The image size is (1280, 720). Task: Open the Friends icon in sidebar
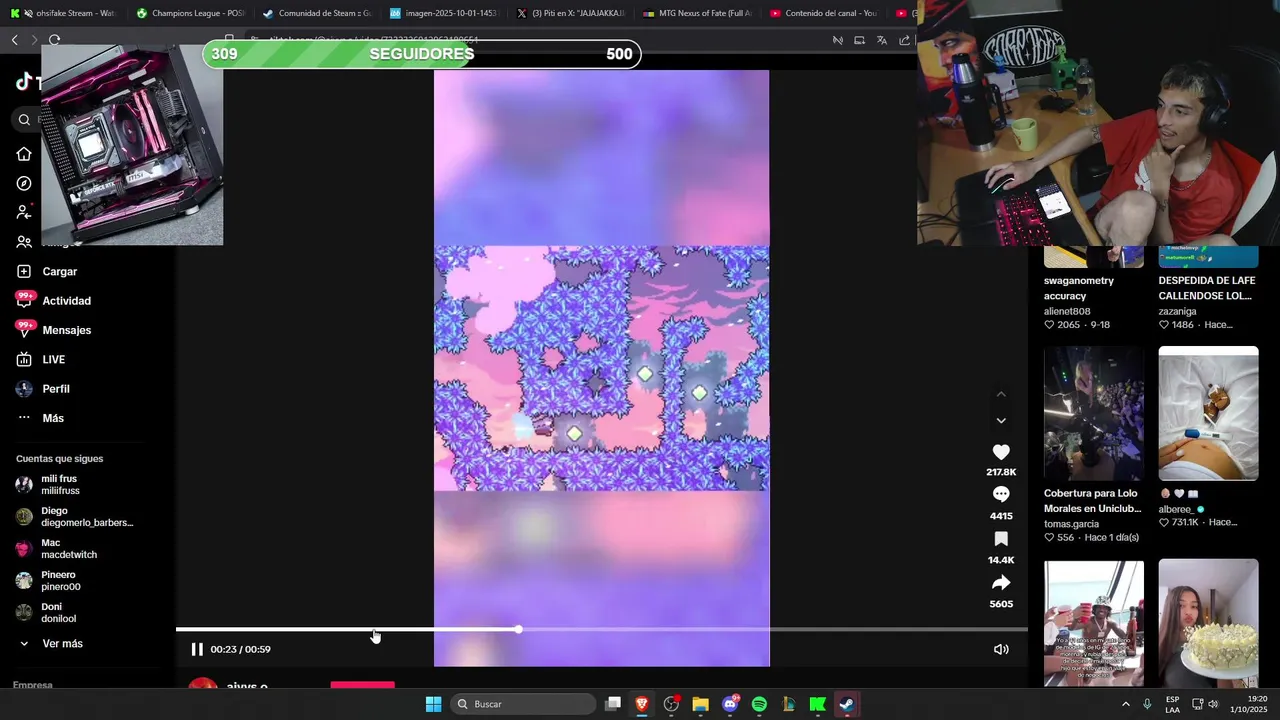[x=24, y=242]
